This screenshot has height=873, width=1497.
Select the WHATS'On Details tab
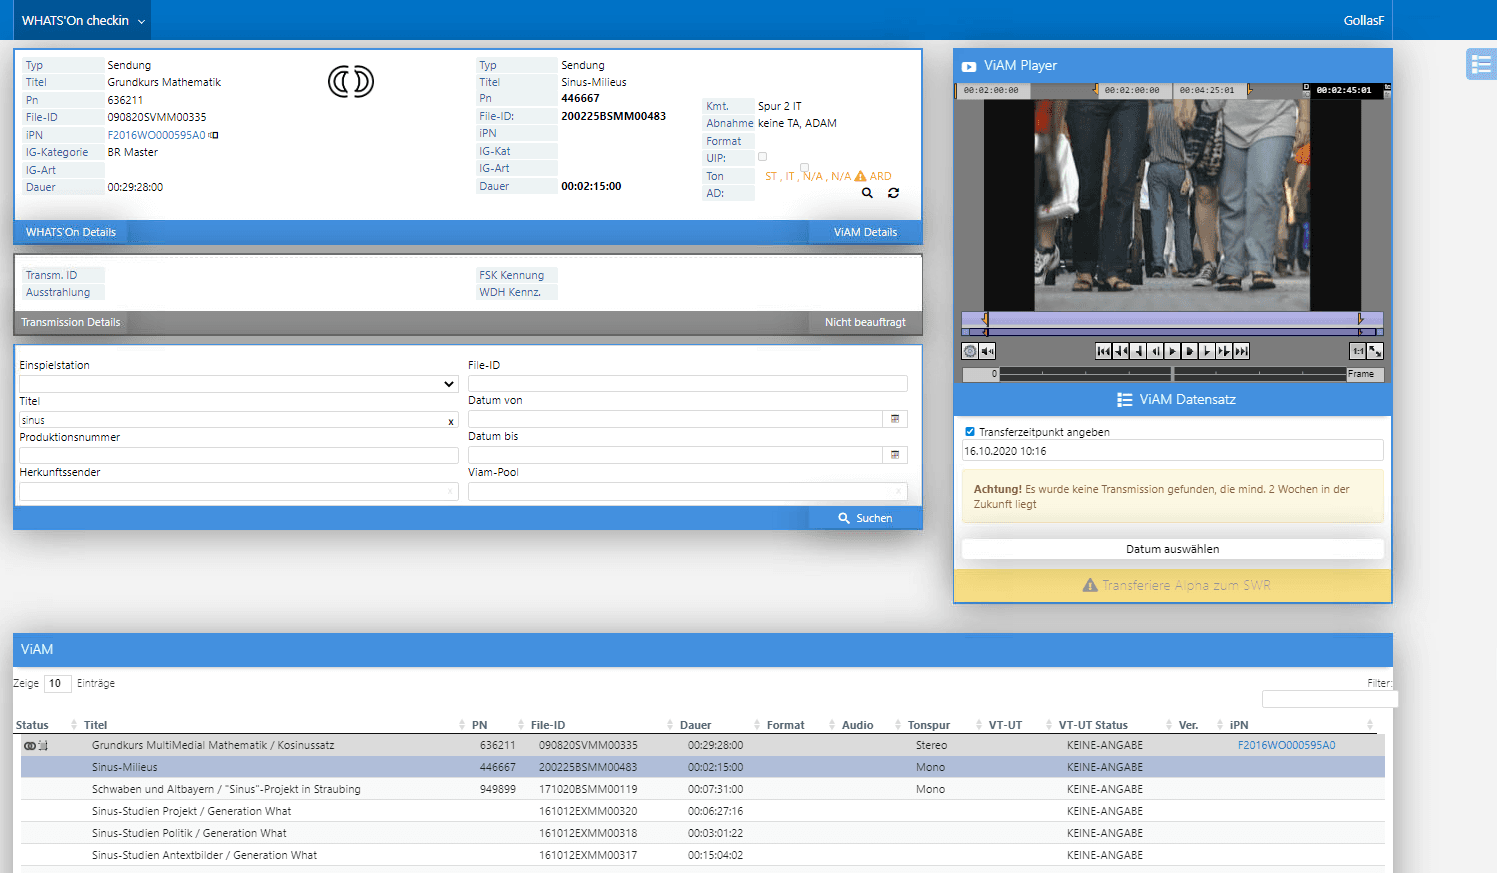(70, 231)
